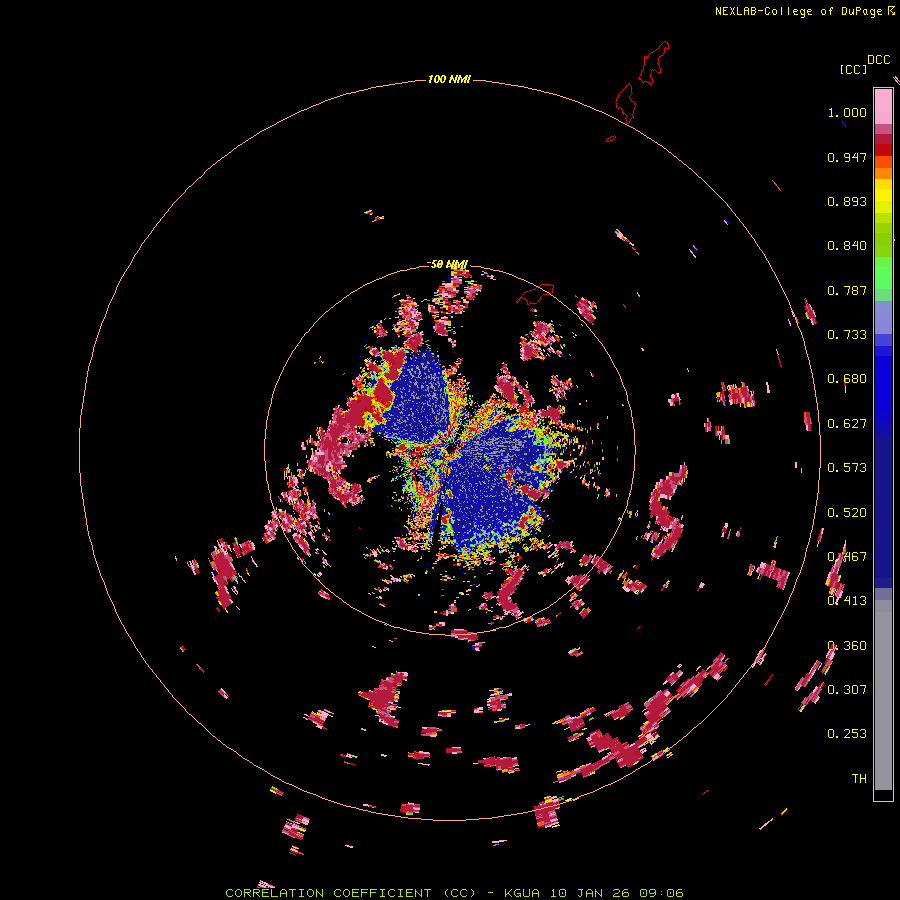Click the radar site center of the sweep
The image size is (900, 900).
[450, 450]
